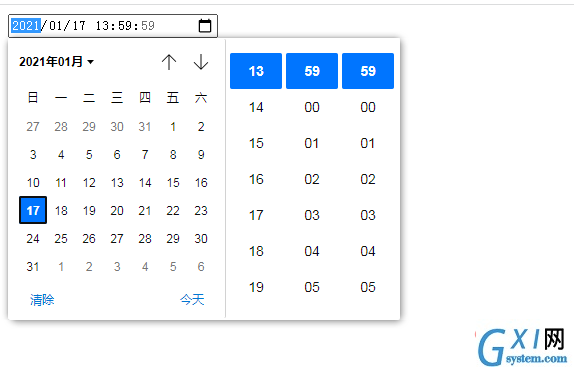The image size is (574, 367).
Task: Go to previous month with up arrow
Action: pos(169,62)
